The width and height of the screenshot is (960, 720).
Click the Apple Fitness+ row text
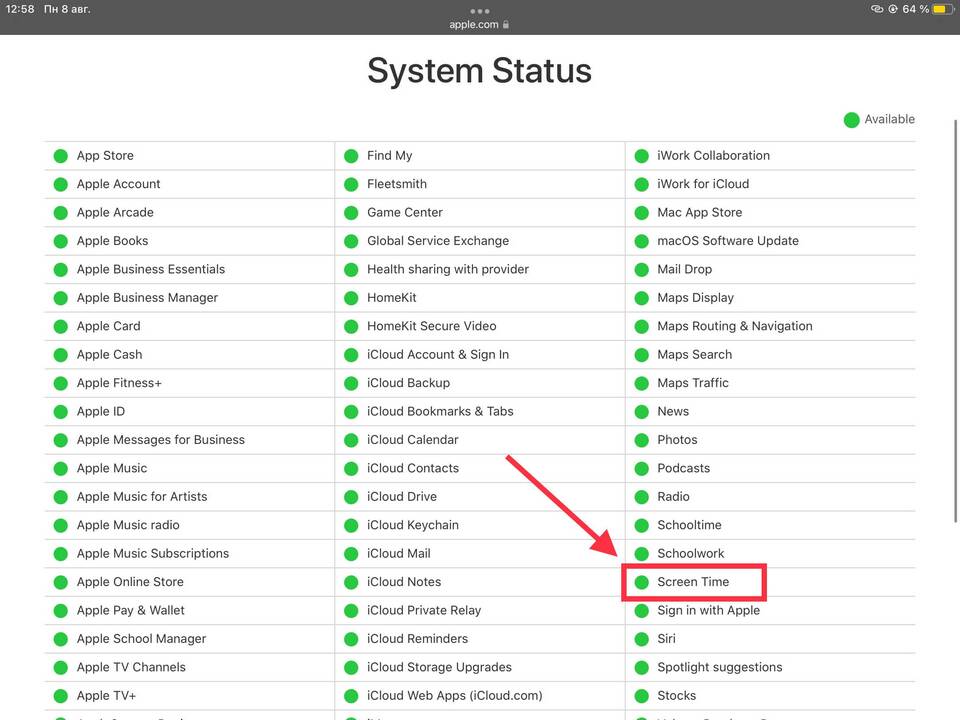pyautogui.click(x=119, y=383)
